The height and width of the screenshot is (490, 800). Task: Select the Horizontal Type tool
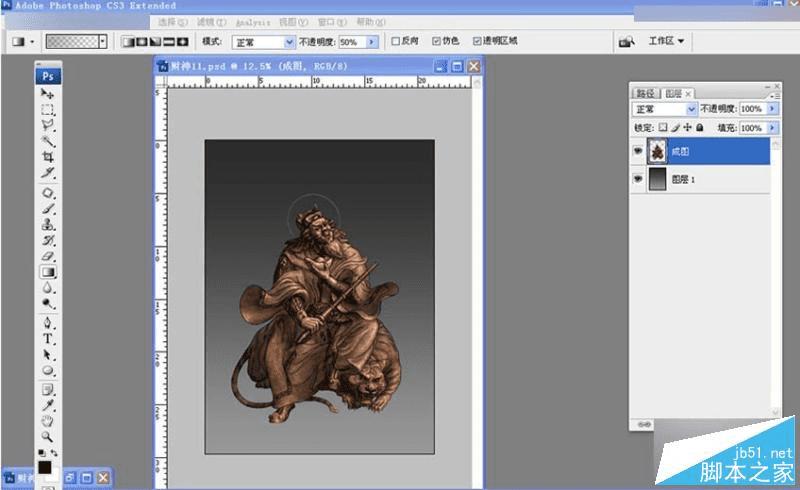(x=48, y=339)
